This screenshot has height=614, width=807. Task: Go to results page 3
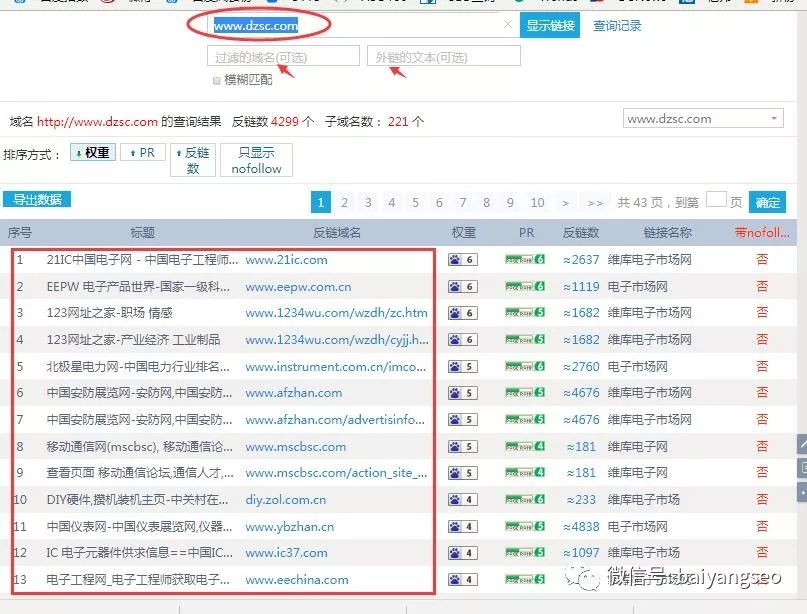pyautogui.click(x=368, y=202)
